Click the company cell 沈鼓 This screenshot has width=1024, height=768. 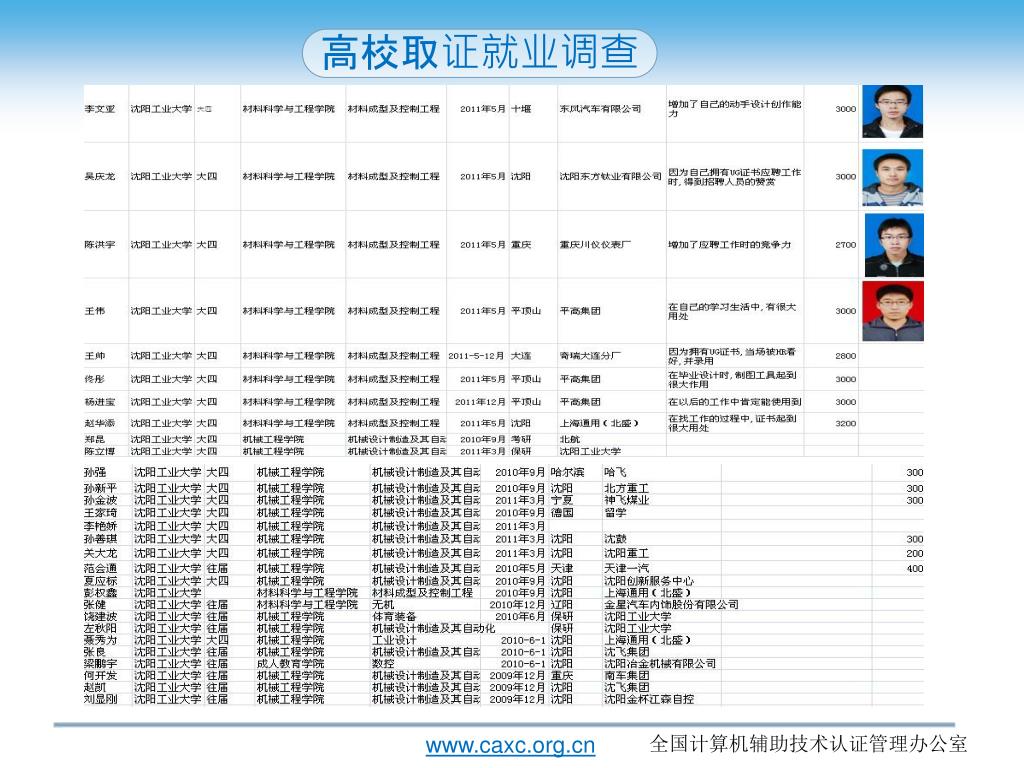tap(615, 539)
